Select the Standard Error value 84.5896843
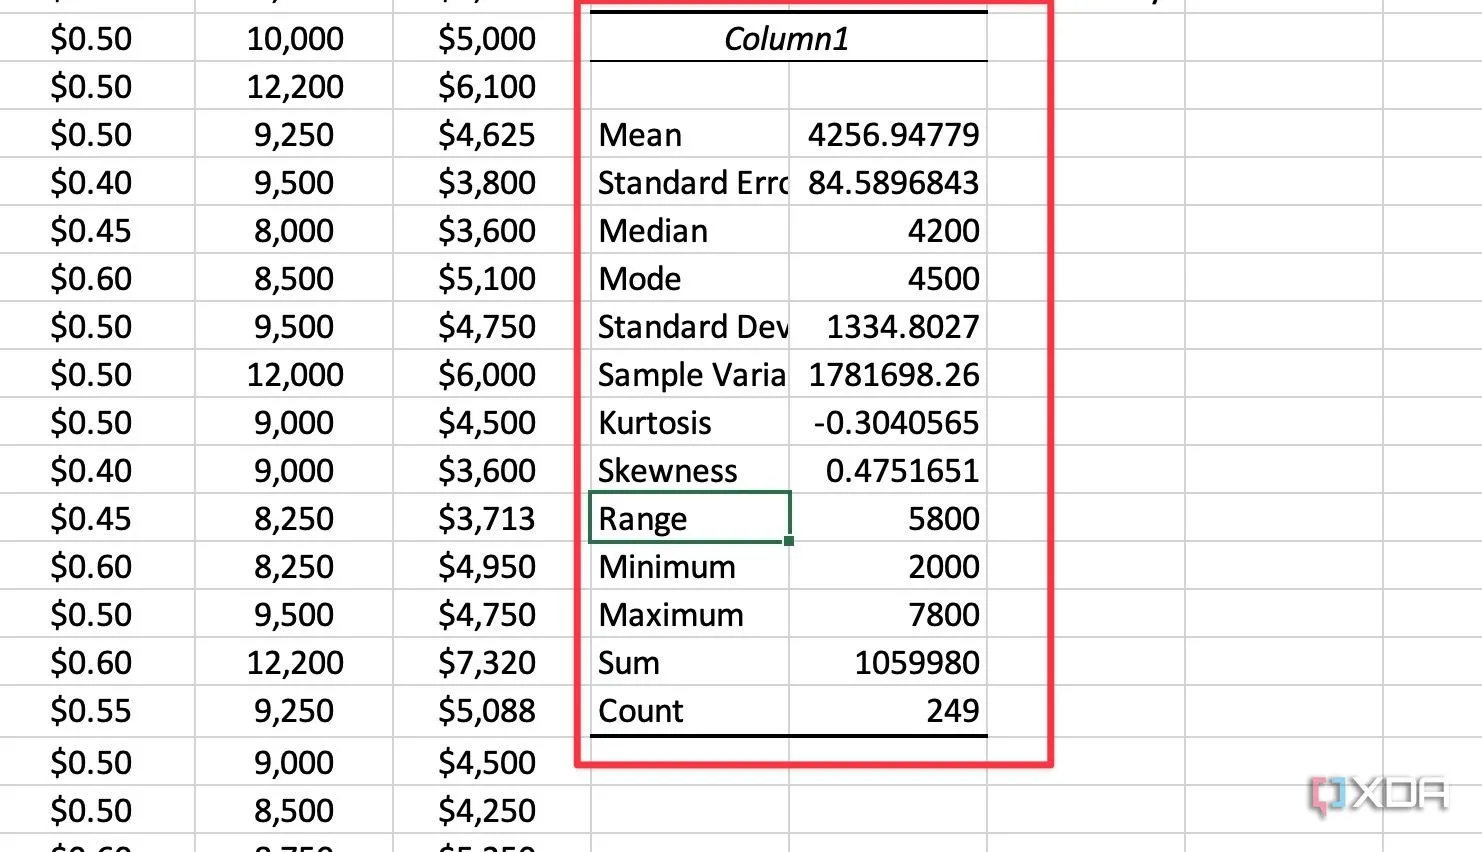Viewport: 1482px width, 852px height. (x=892, y=183)
